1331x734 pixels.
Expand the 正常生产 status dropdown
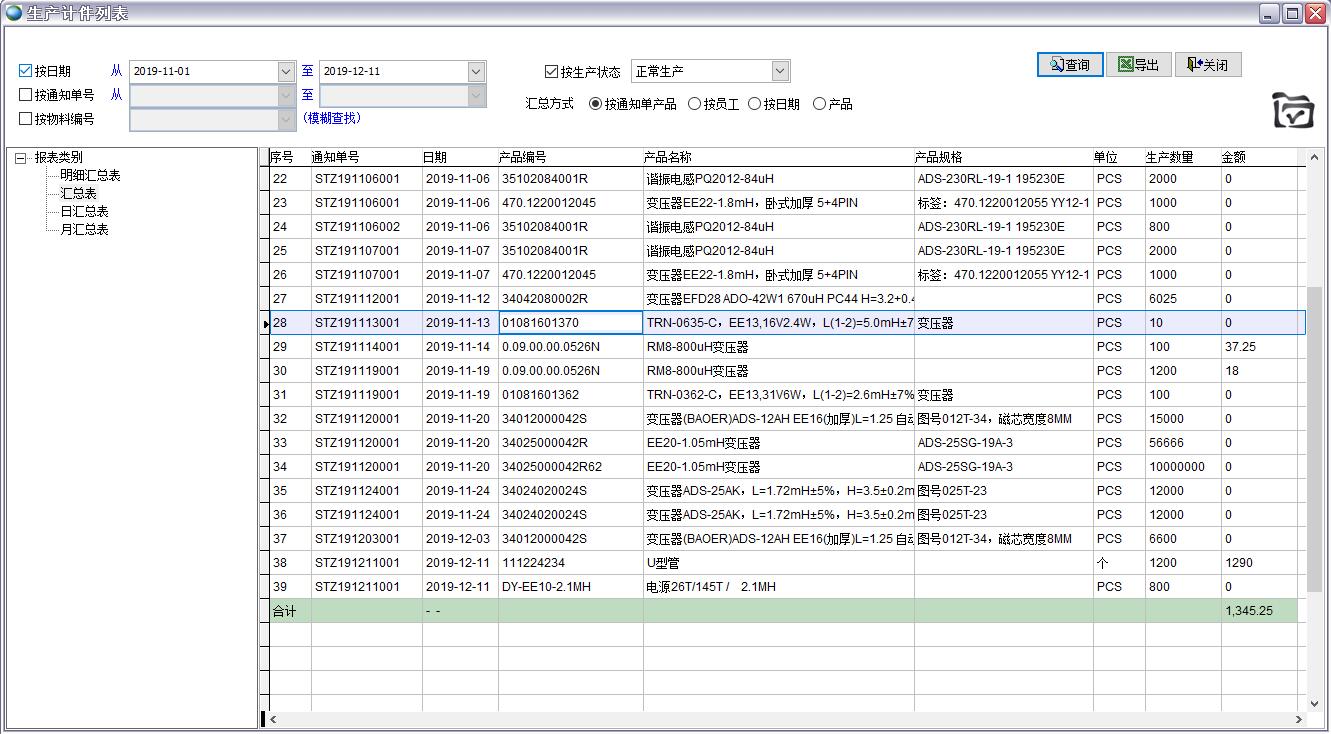[x=780, y=71]
